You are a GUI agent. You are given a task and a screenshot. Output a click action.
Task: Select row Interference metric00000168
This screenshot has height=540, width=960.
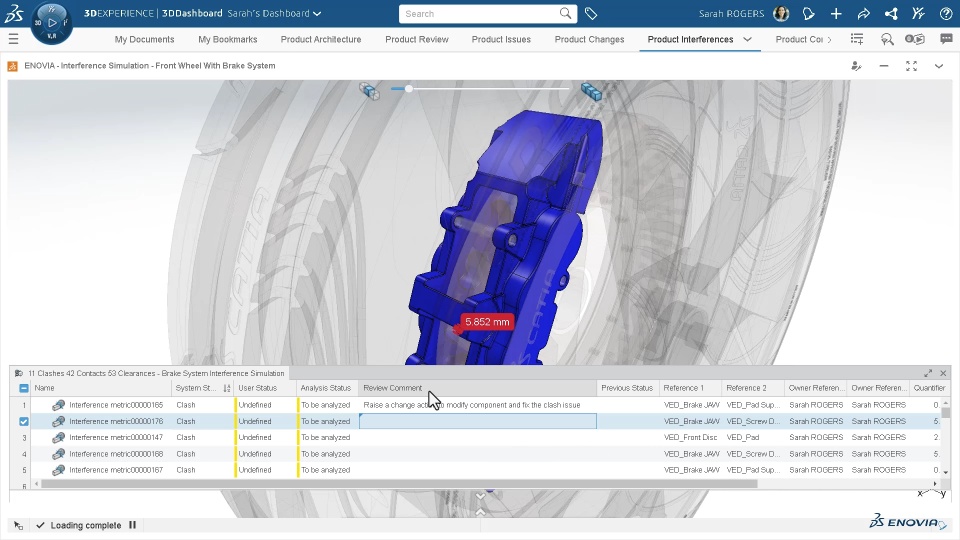point(116,454)
